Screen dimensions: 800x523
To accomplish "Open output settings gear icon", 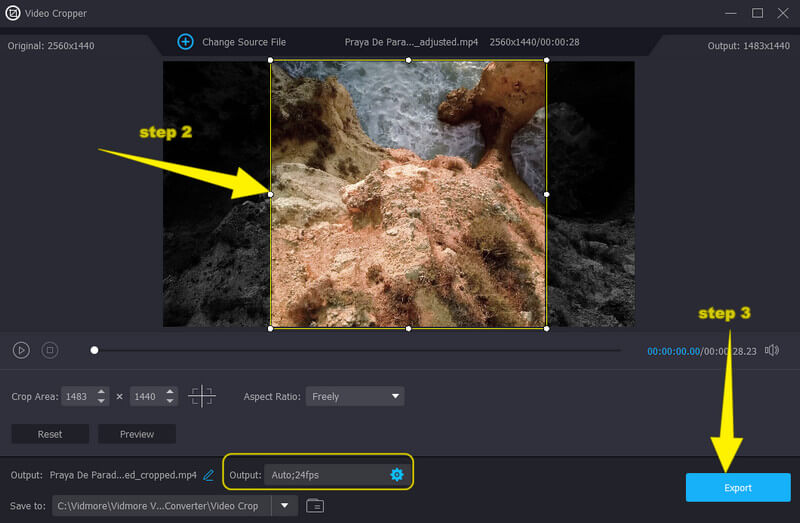I will click(x=396, y=474).
